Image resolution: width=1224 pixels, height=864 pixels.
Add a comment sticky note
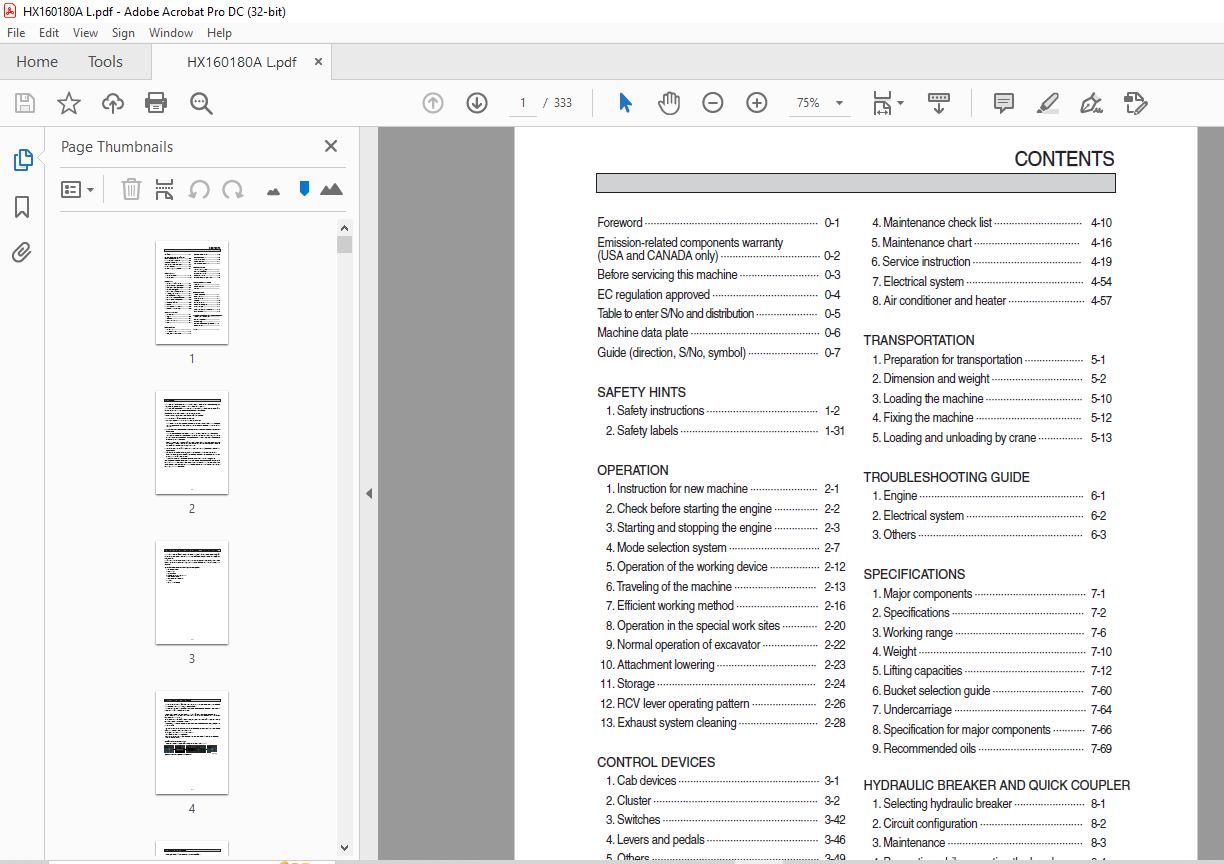[x=1004, y=103]
